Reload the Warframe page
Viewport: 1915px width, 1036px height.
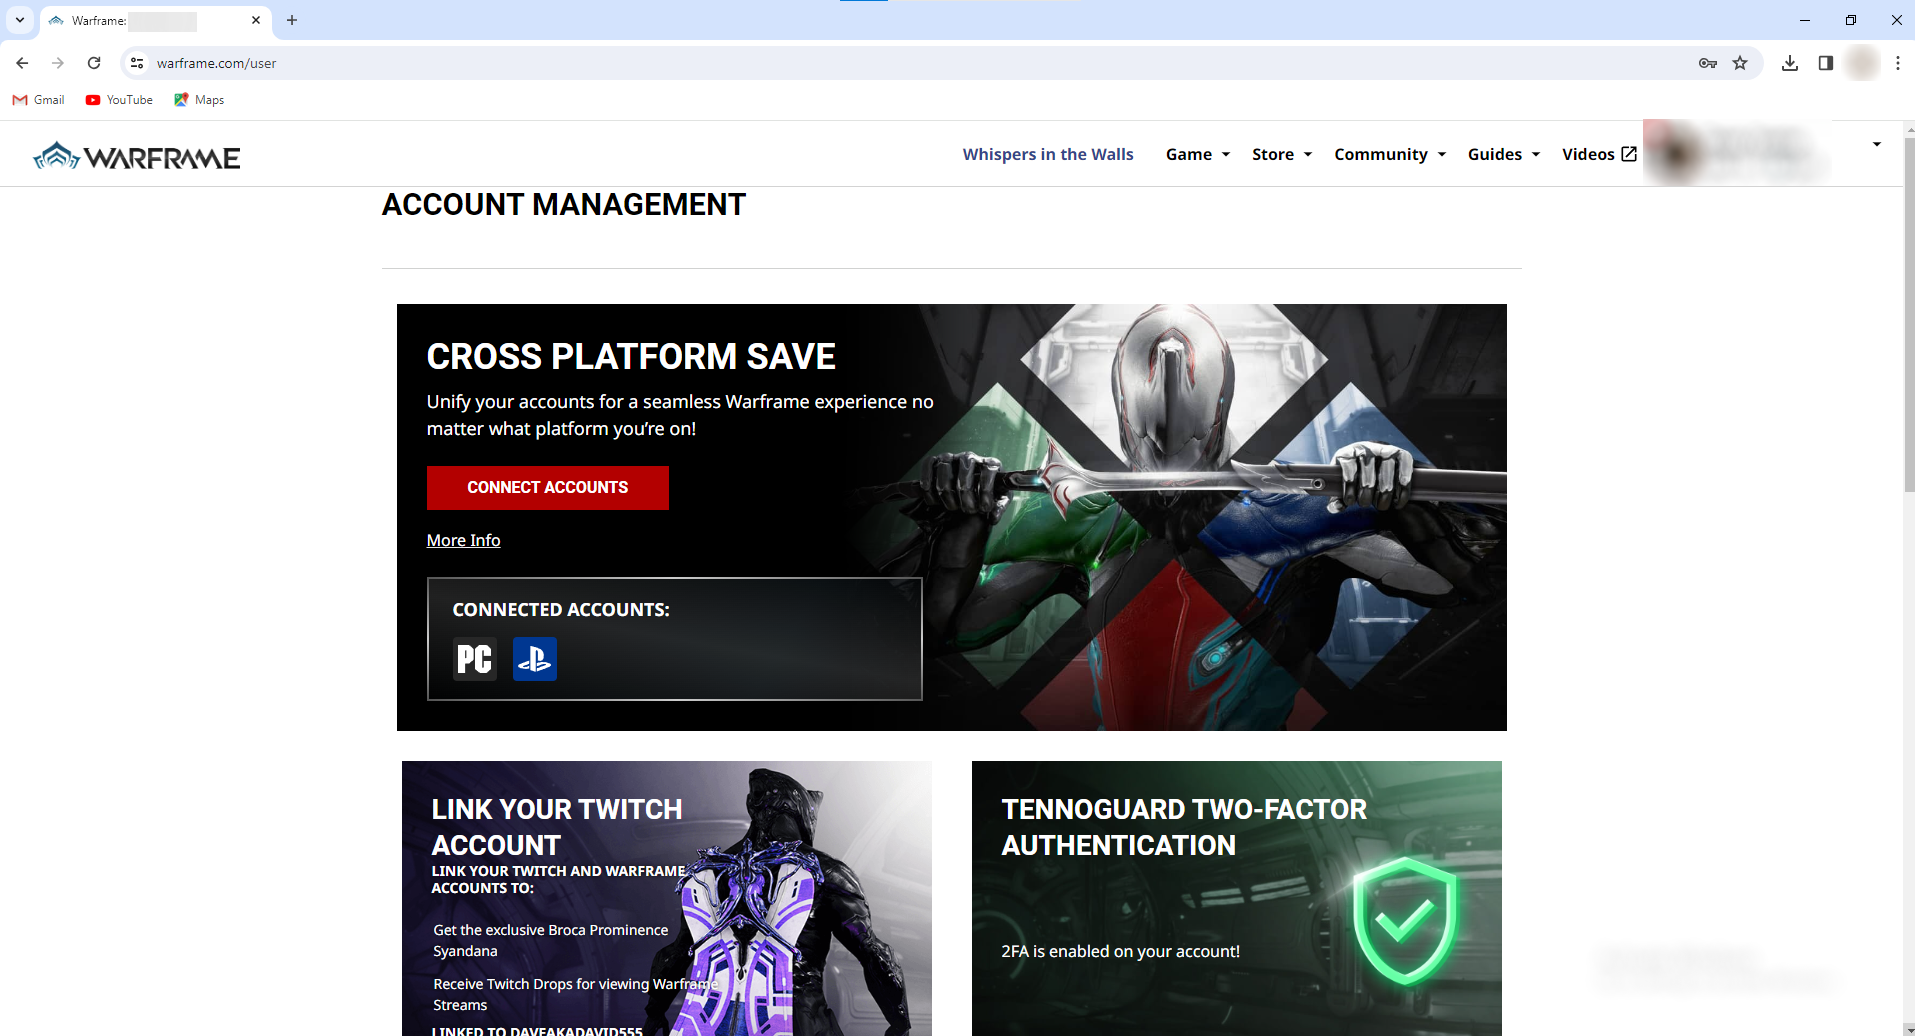click(94, 63)
